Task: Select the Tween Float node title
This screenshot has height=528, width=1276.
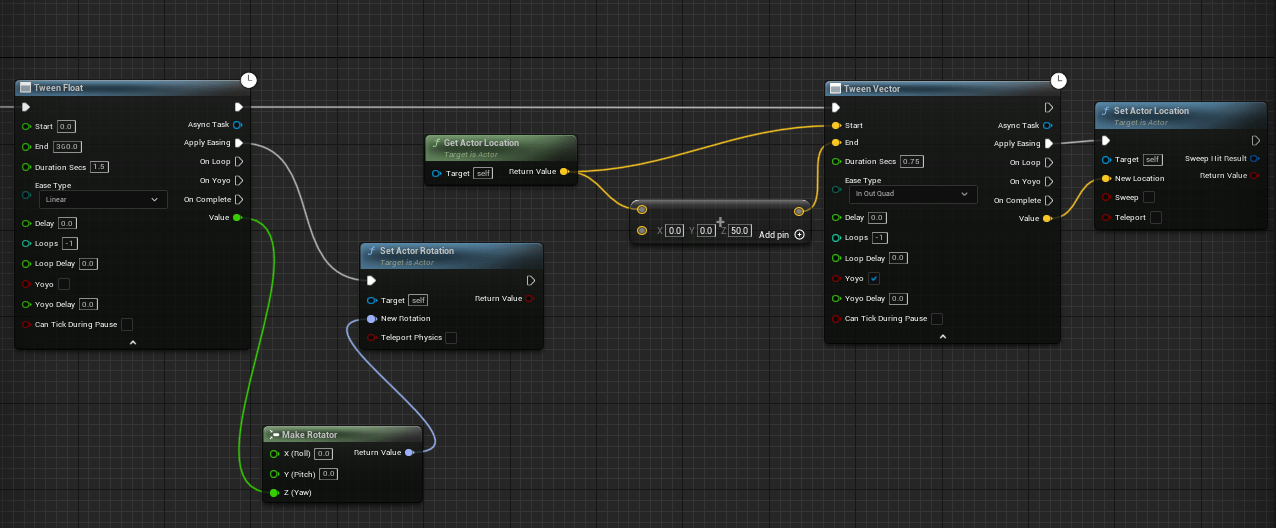Action: click(x=58, y=88)
